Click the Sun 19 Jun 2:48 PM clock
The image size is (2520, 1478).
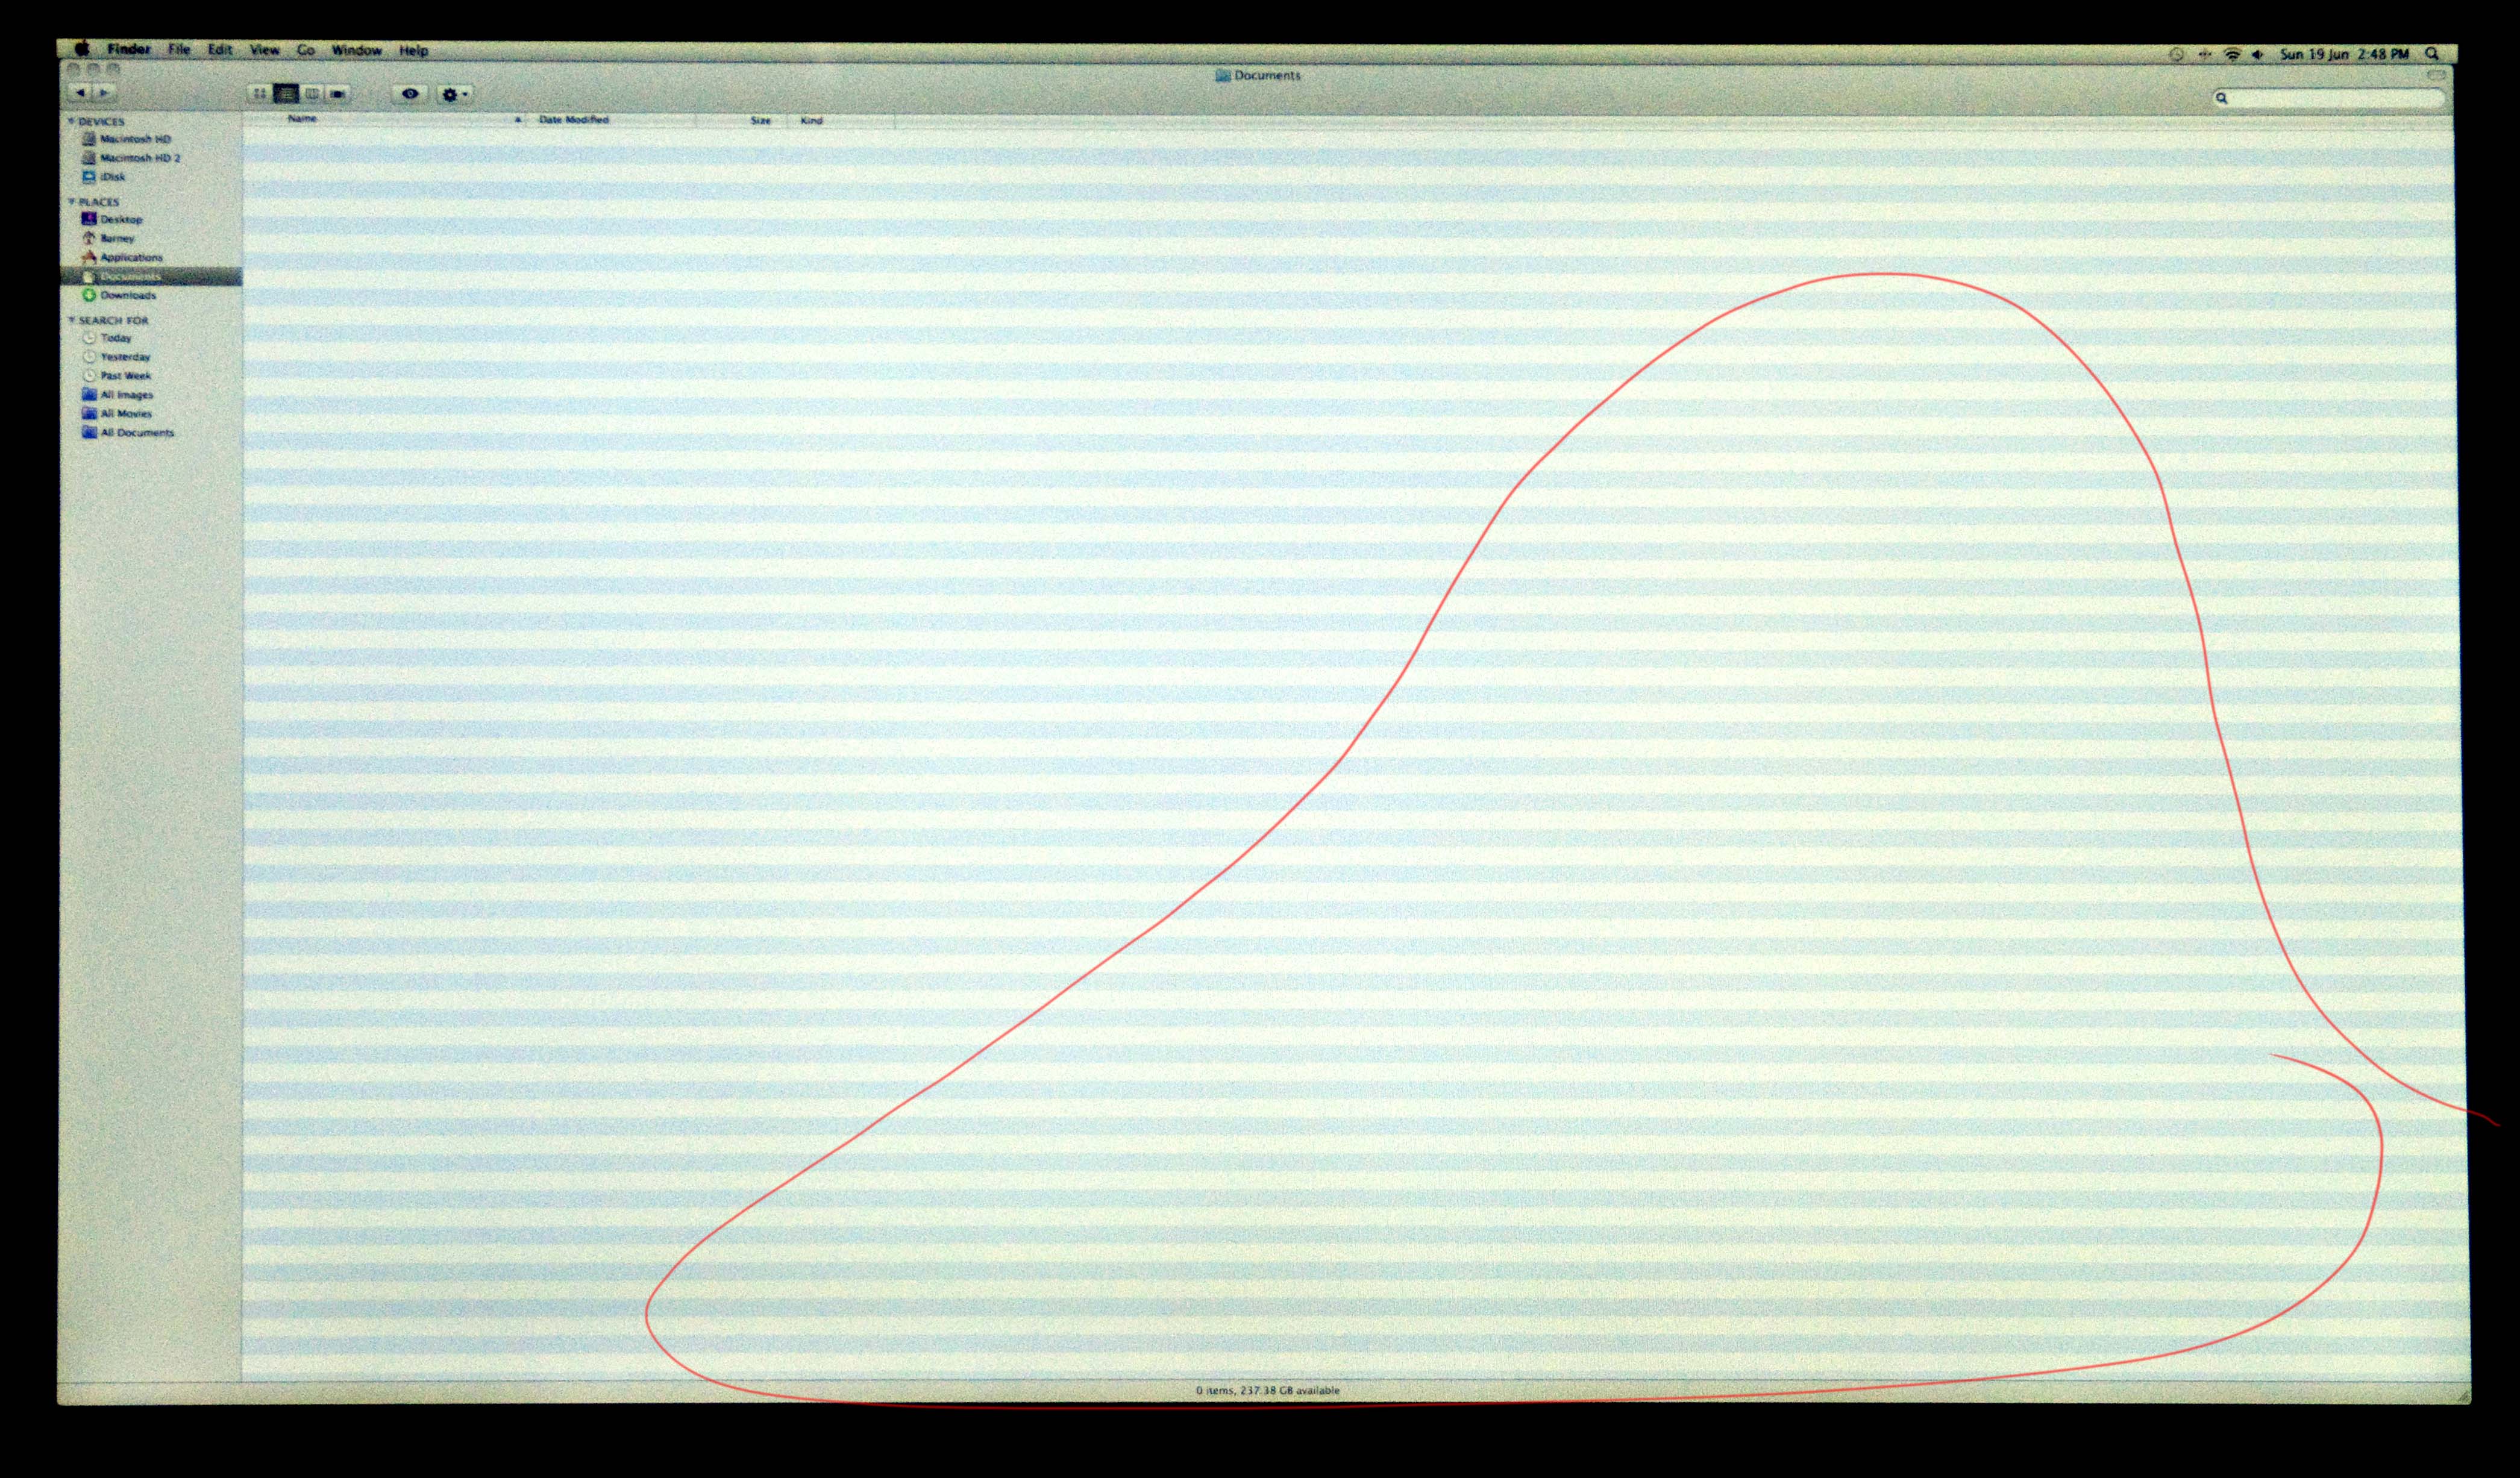tap(2344, 54)
